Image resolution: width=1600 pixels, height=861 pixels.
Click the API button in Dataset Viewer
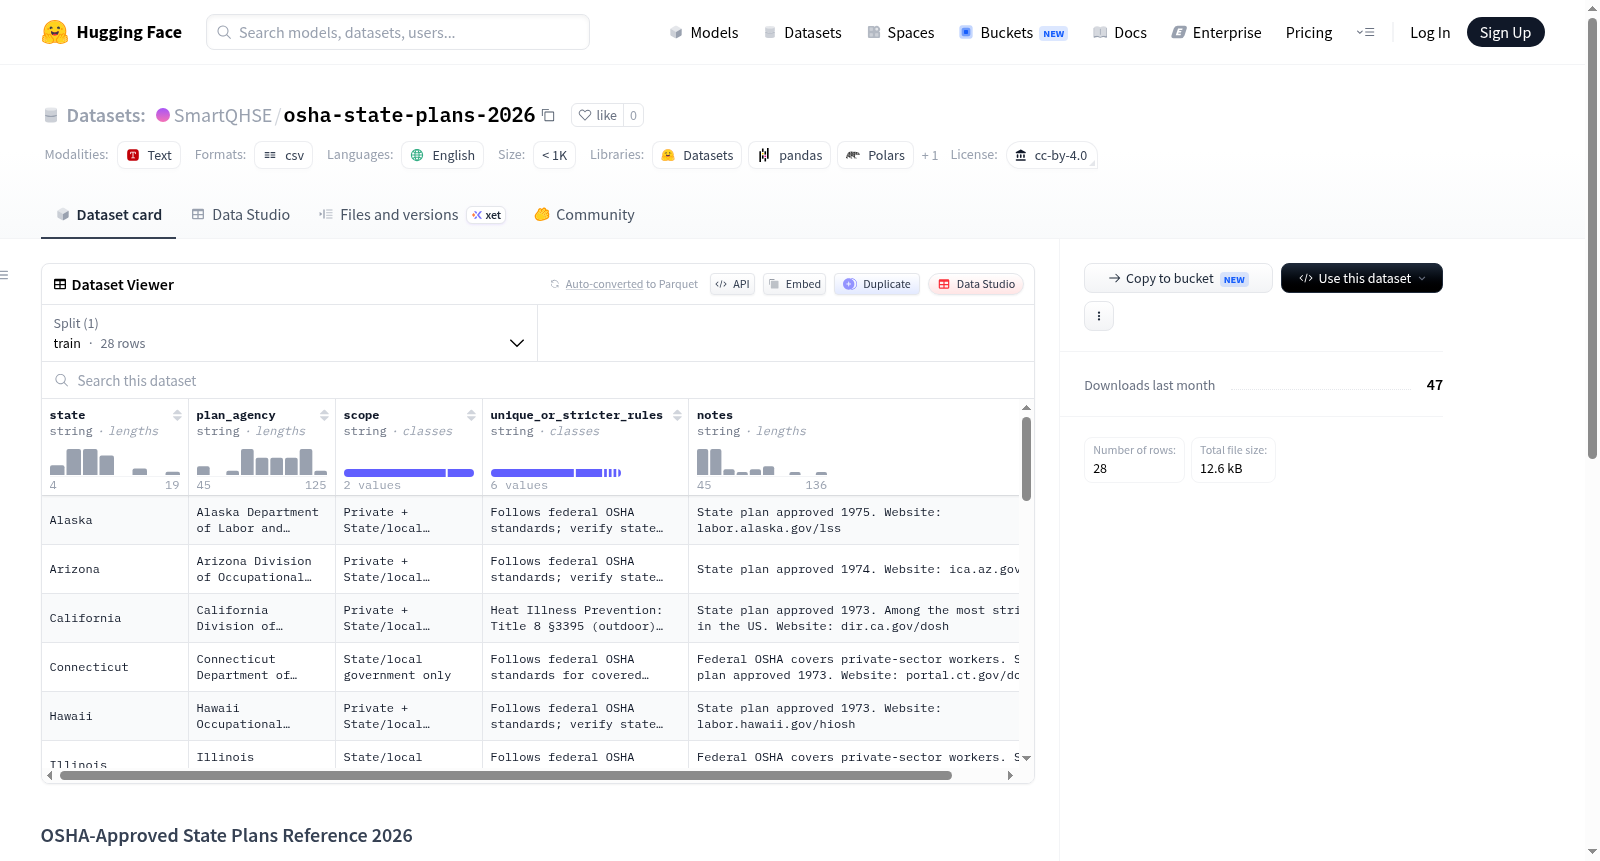pyautogui.click(x=732, y=284)
